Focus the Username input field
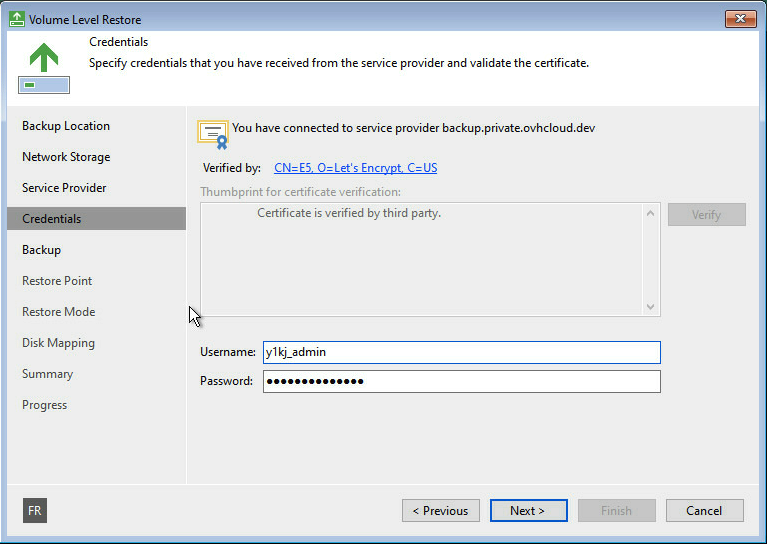This screenshot has width=767, height=544. 462,352
